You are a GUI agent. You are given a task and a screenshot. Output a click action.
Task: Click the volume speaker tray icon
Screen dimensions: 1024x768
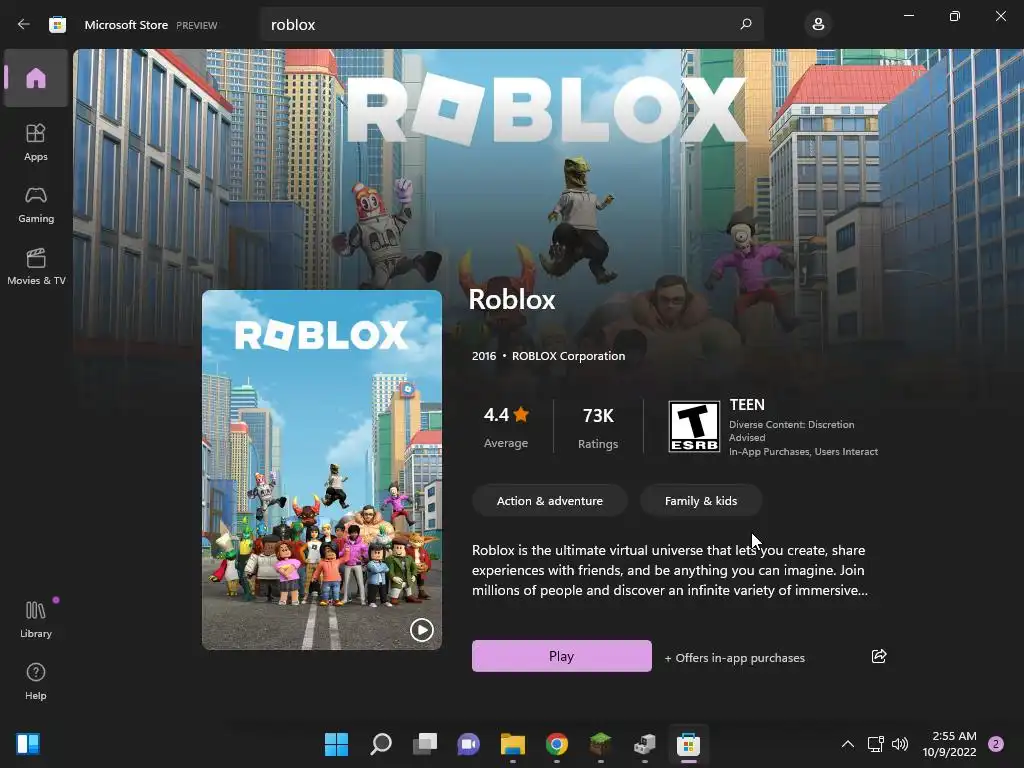pos(900,744)
